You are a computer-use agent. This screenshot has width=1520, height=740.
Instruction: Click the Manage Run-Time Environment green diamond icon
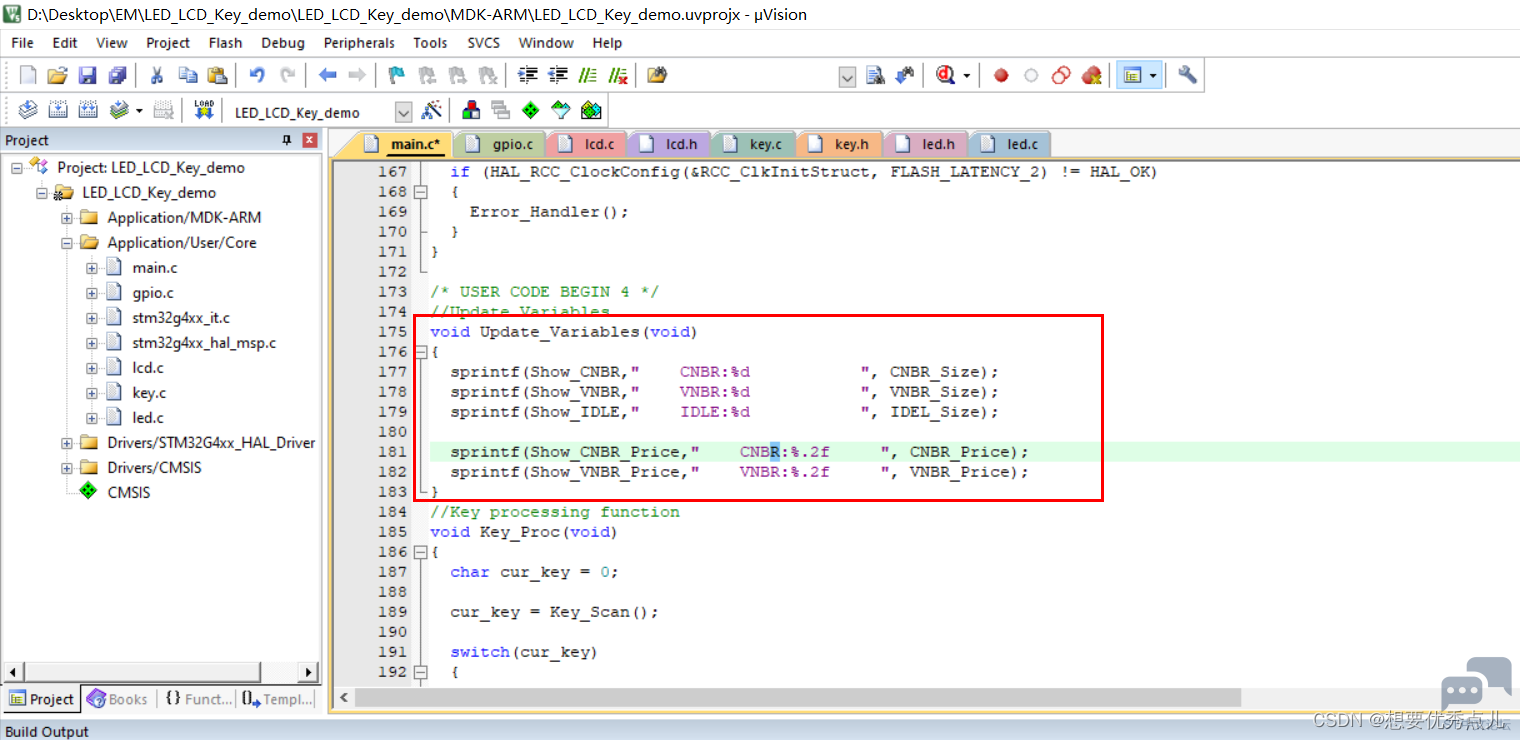click(x=530, y=110)
